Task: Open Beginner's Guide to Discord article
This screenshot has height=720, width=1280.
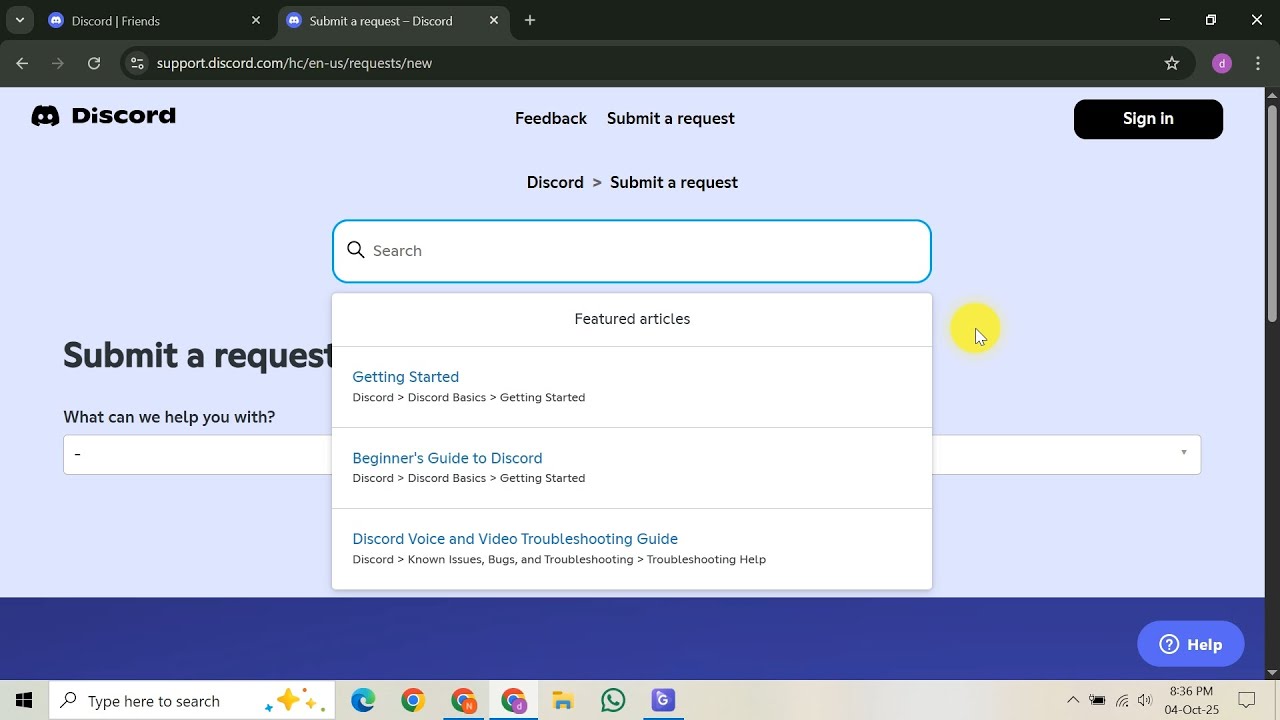Action: coord(447,458)
